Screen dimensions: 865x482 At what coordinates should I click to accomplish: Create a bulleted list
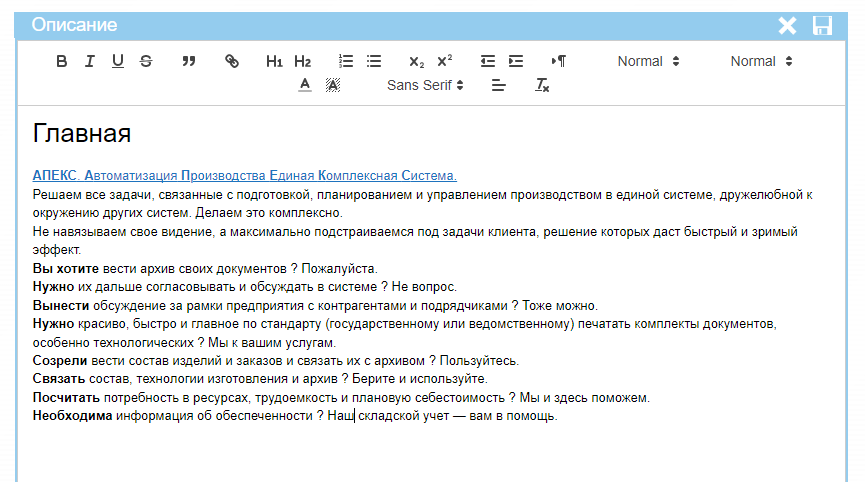(374, 61)
